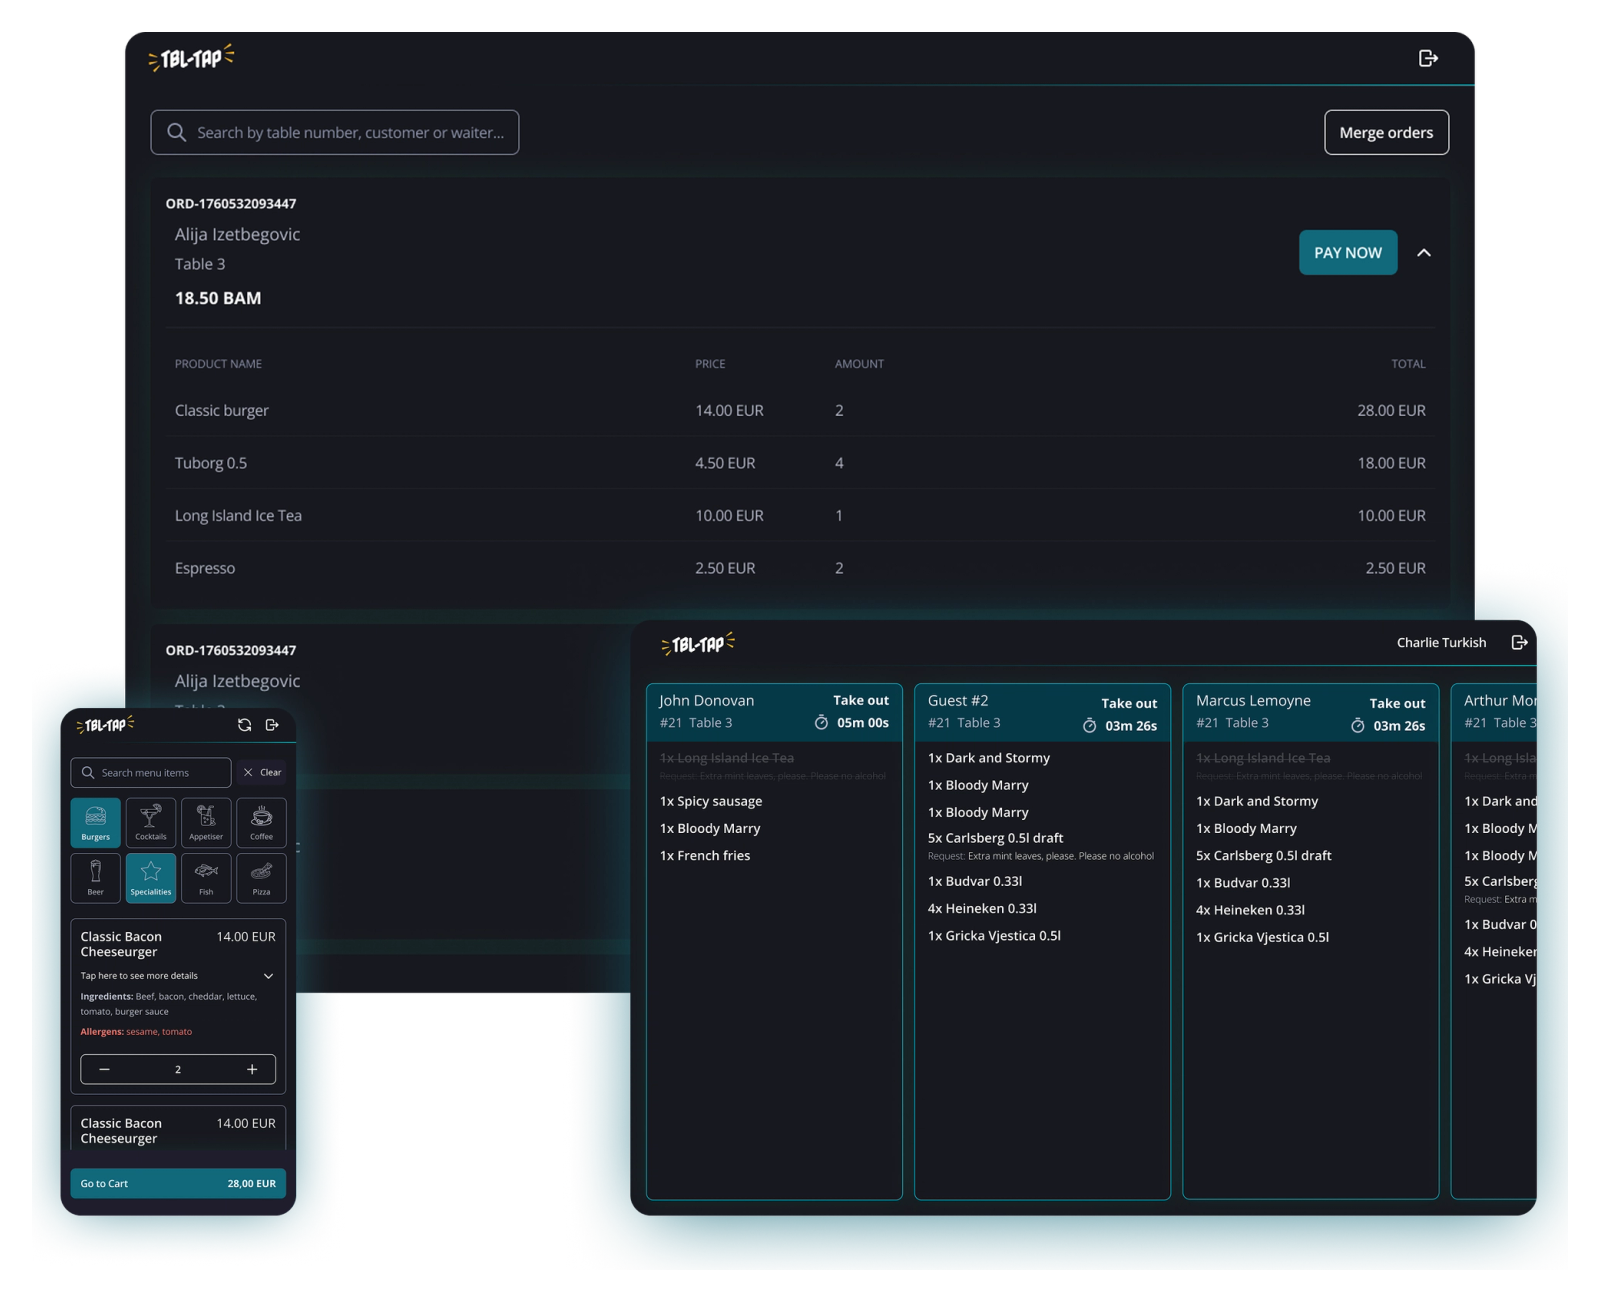Click logout icon next to Charlie Turkish
Viewport: 1600px width, 1302px height.
click(x=1519, y=643)
